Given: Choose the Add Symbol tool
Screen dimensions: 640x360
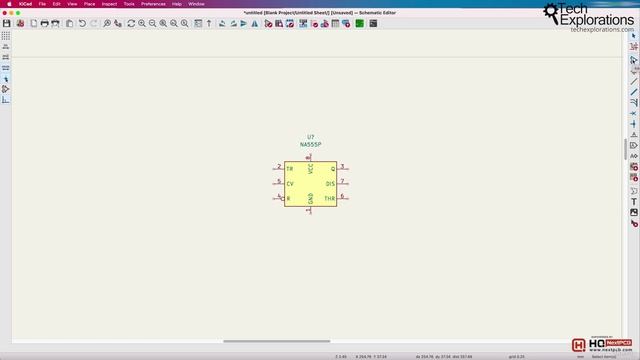Looking at the screenshot, I should point(633,60).
